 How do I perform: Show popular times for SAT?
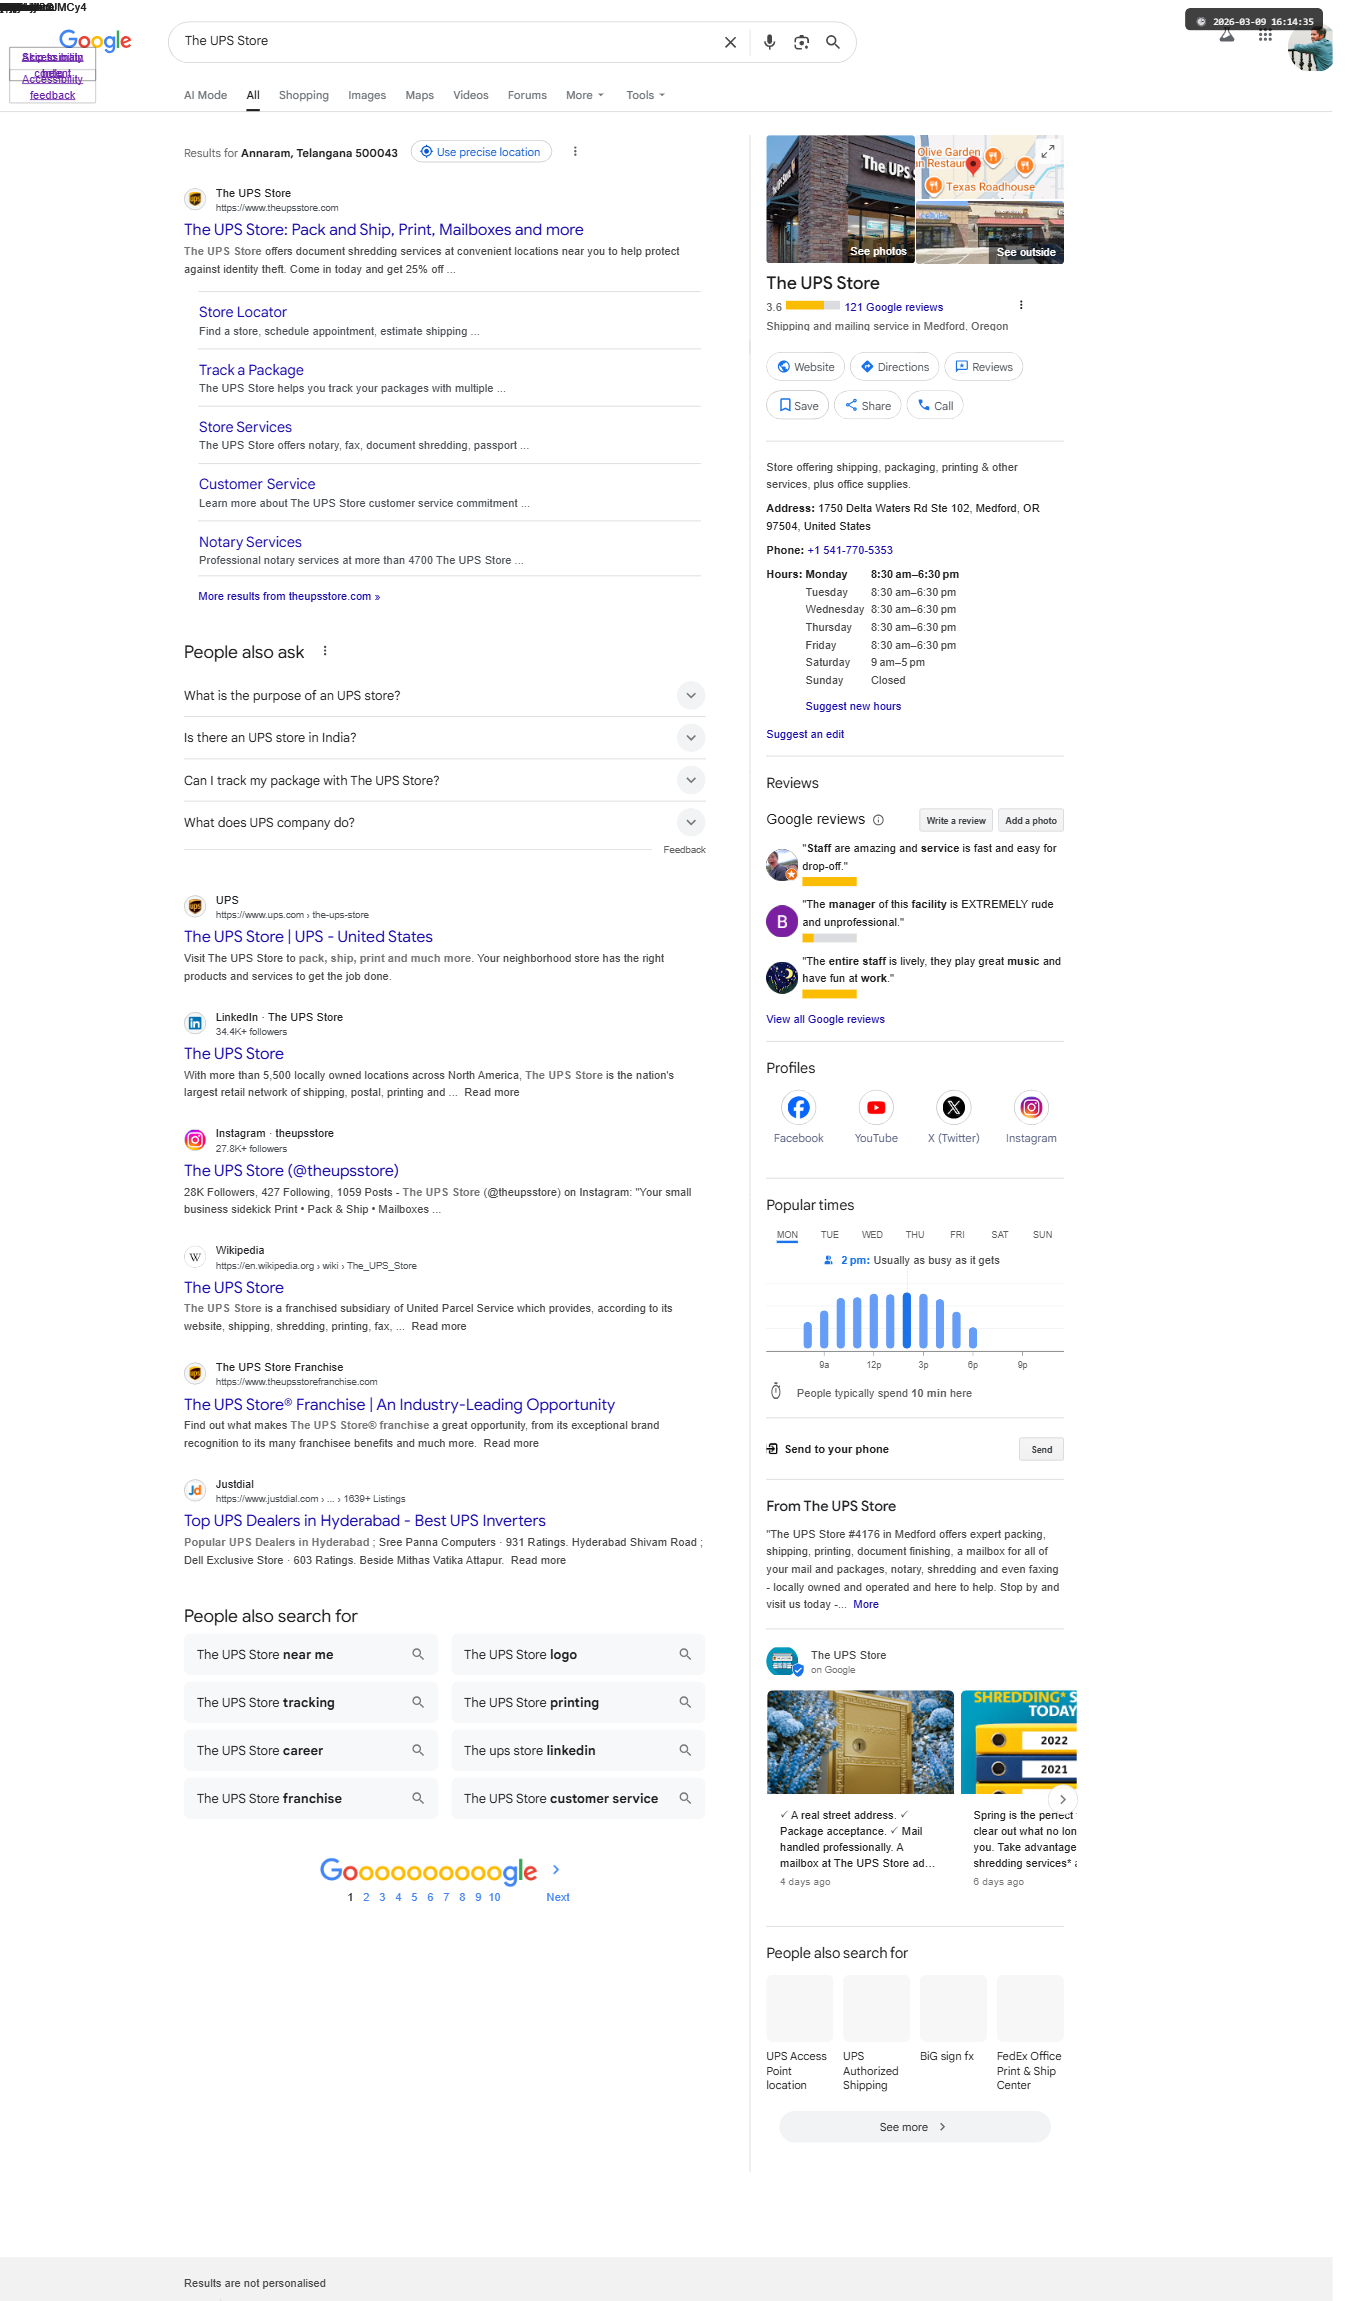point(999,1234)
